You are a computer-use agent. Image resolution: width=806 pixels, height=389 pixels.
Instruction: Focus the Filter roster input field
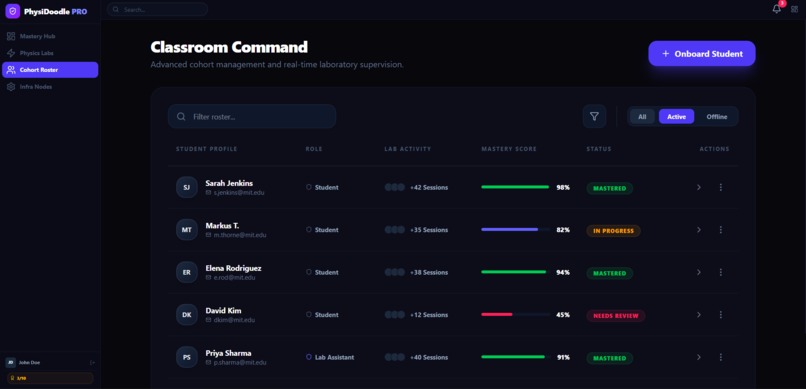(252, 117)
